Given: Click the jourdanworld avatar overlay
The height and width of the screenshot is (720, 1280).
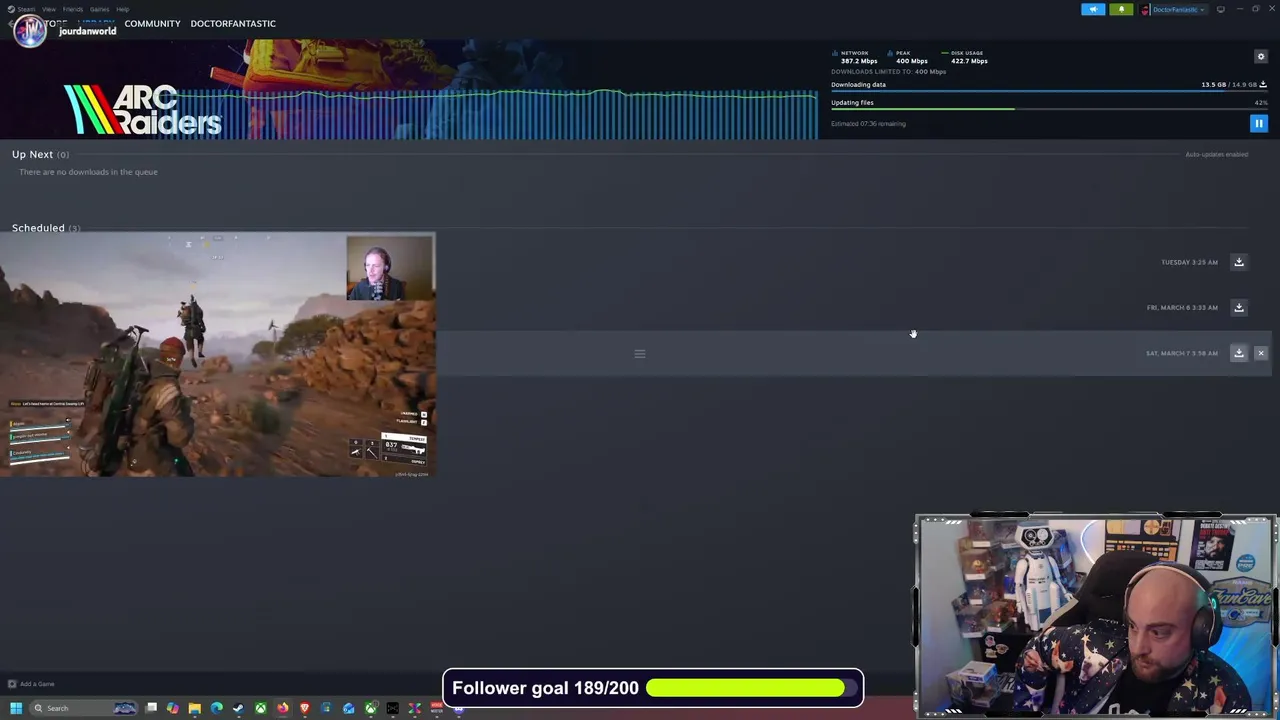Looking at the screenshot, I should coord(30,30).
